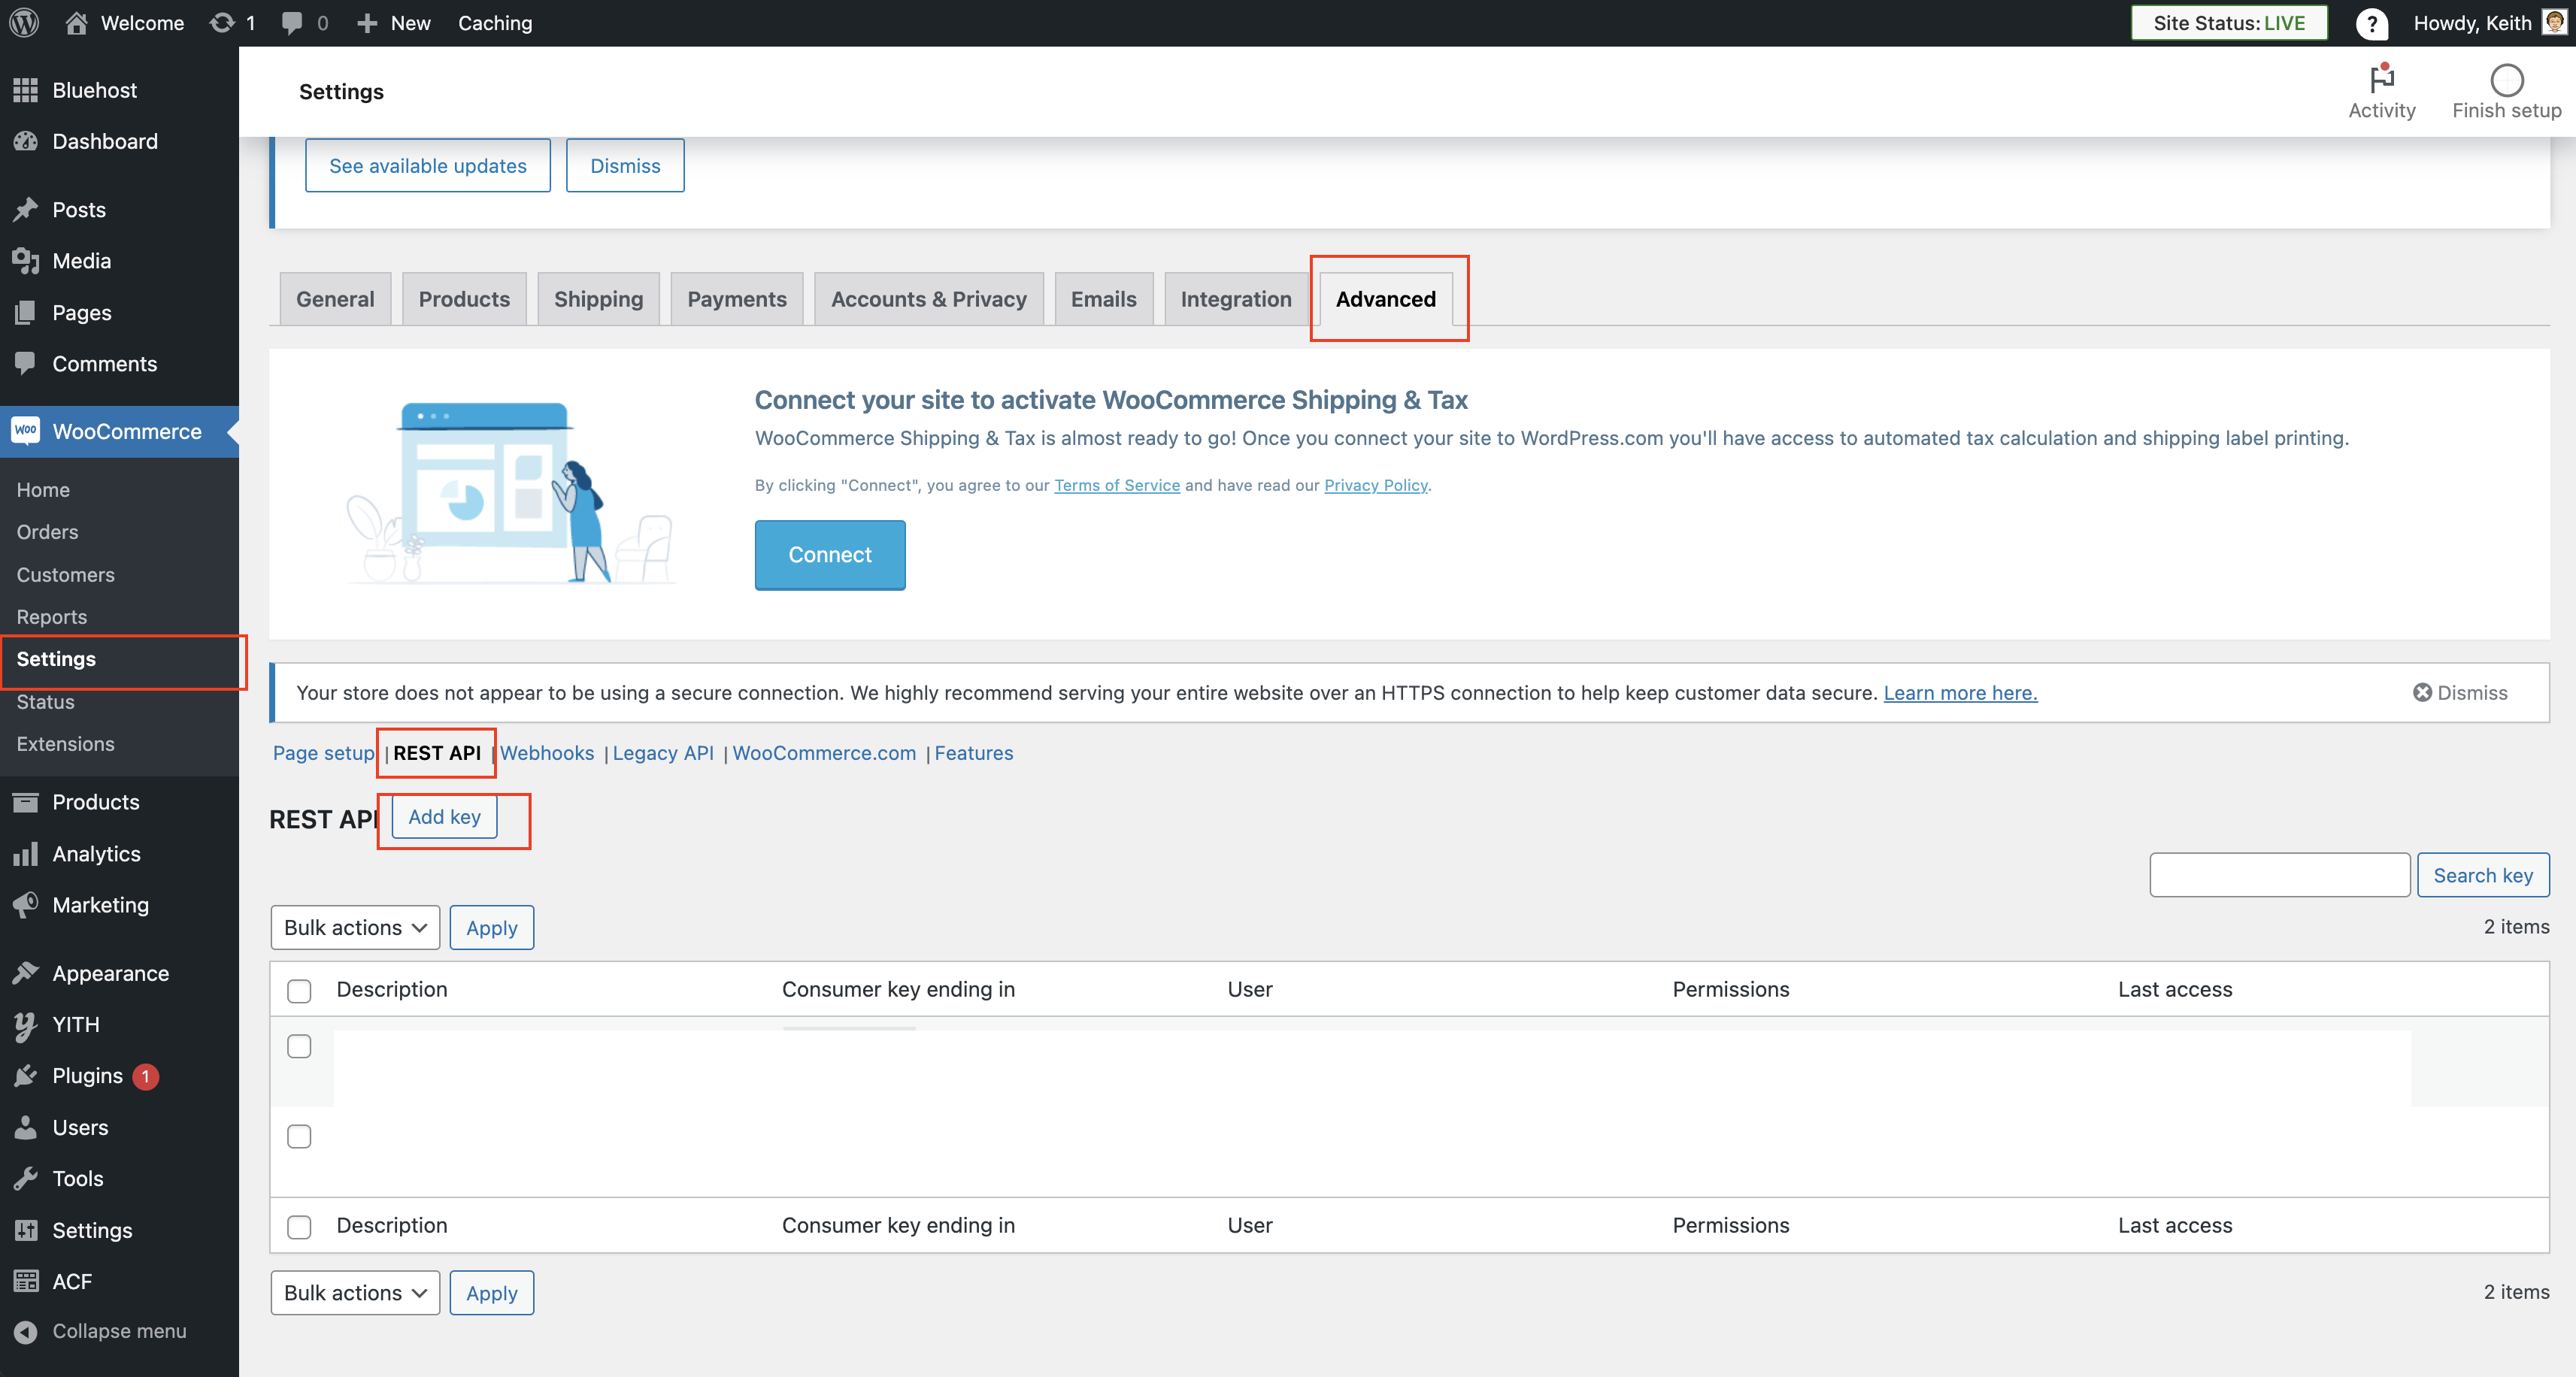This screenshot has width=2576, height=1377.
Task: Click the updates refresh icon
Action: (222, 22)
